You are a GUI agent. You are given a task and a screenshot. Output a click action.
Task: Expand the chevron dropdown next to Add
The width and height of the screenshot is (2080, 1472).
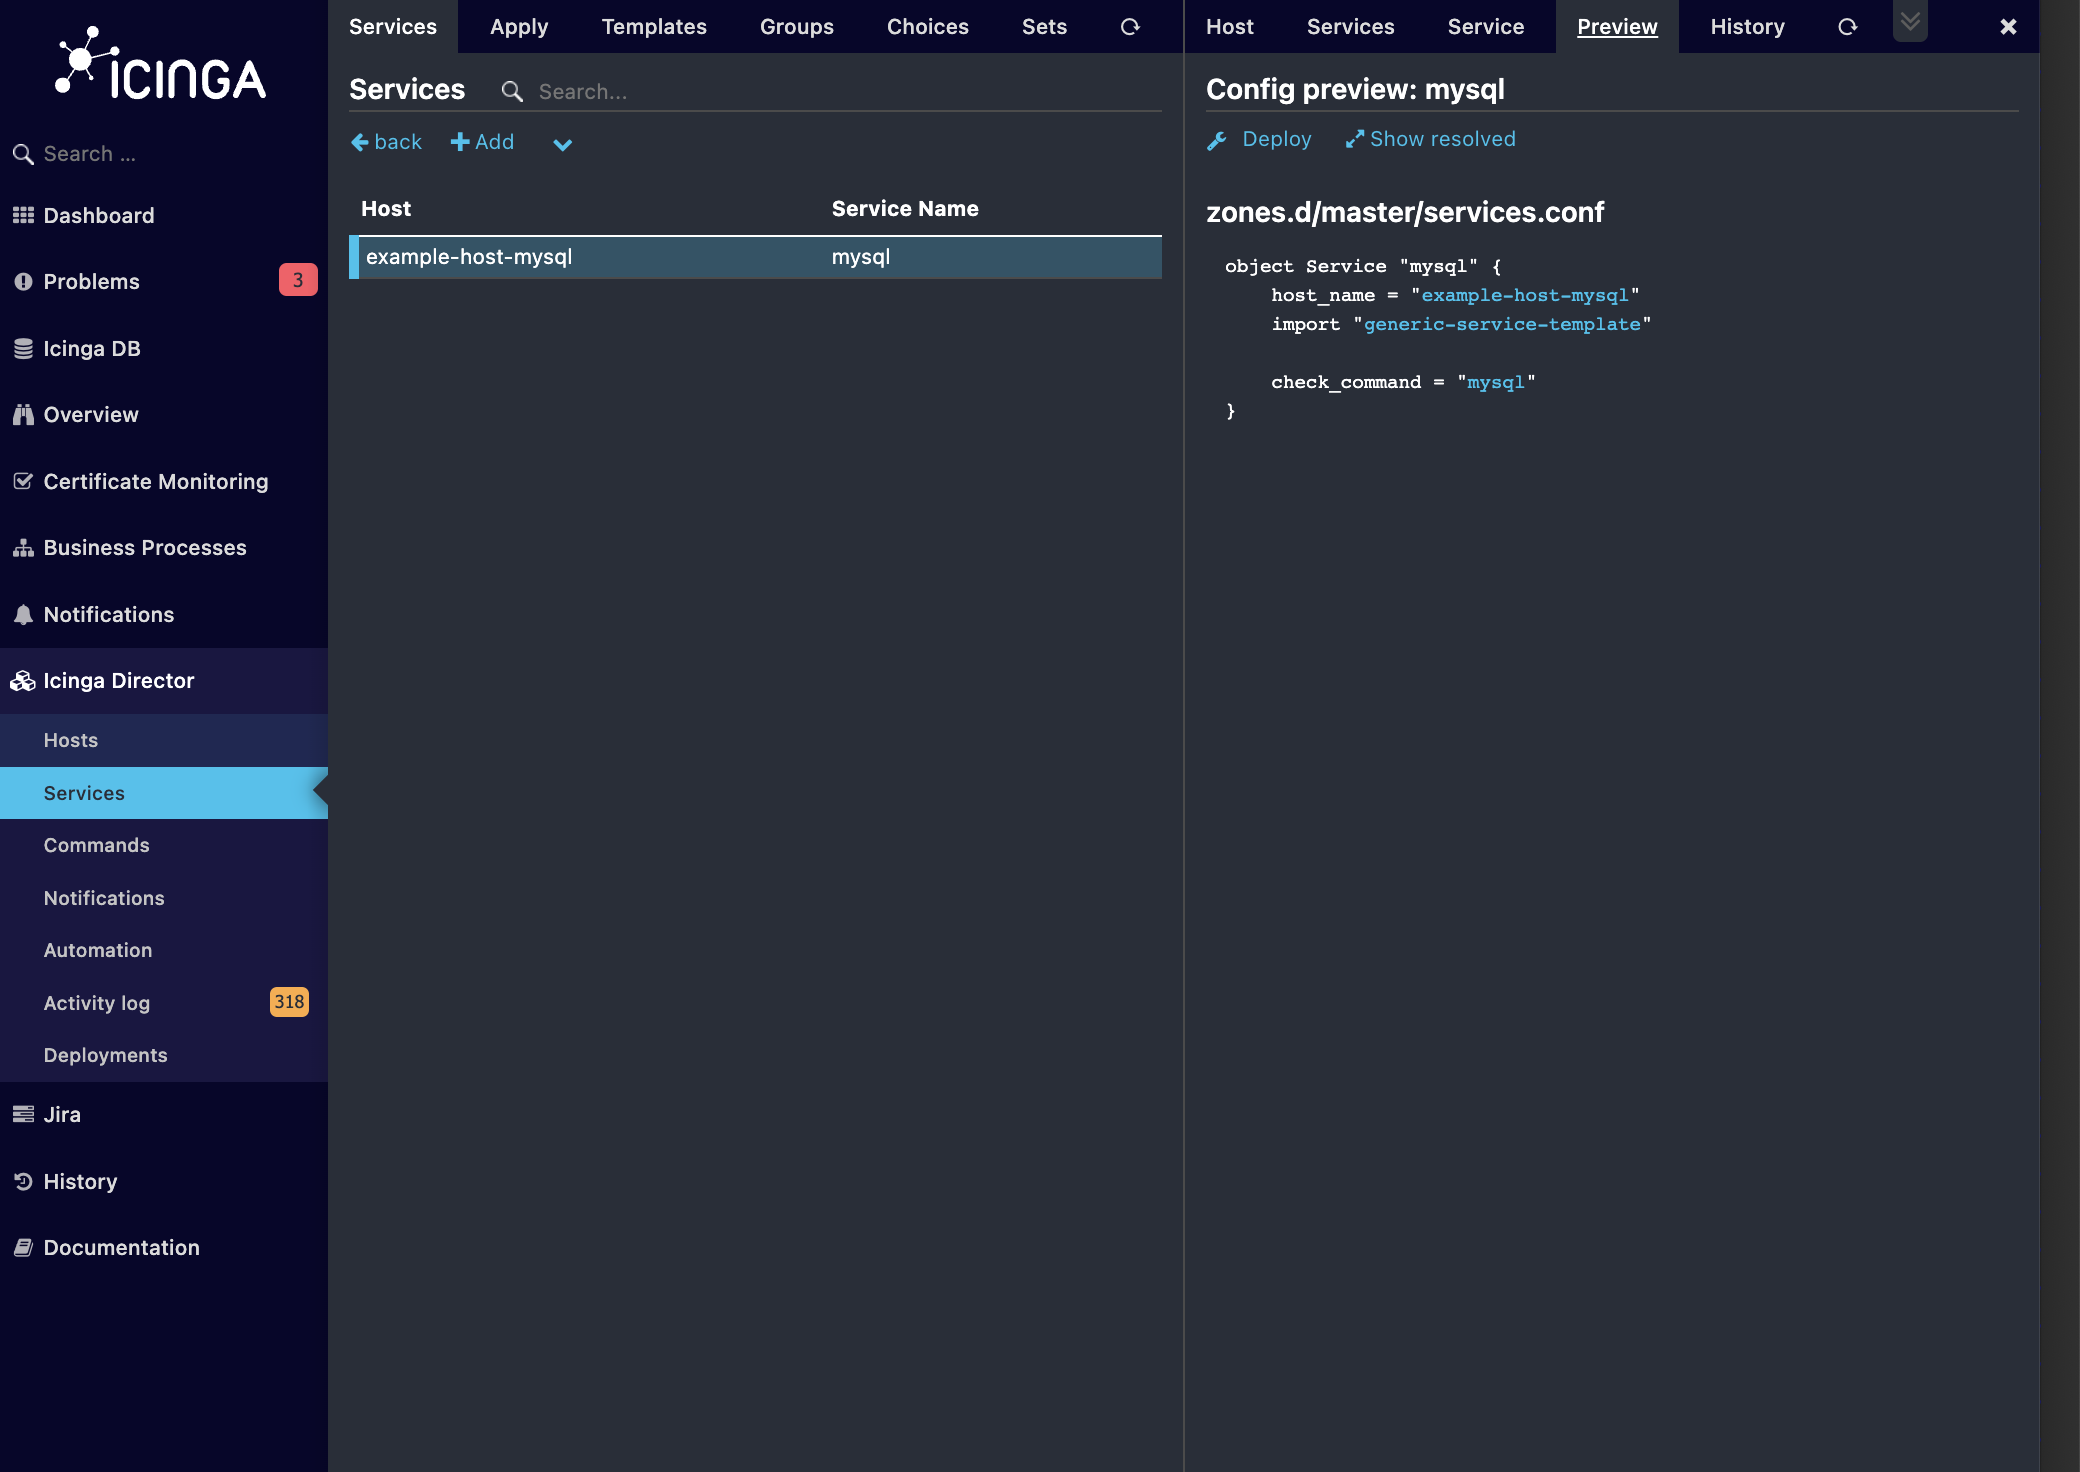pos(563,144)
